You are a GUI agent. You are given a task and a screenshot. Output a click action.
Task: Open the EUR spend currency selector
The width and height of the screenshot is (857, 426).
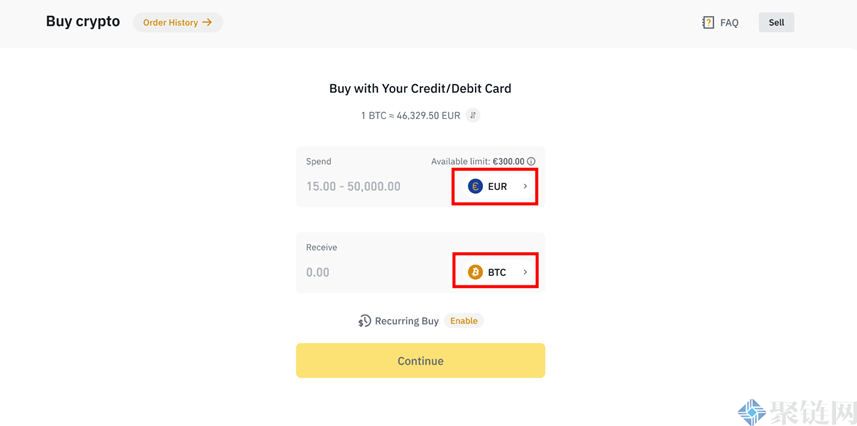[x=496, y=186]
